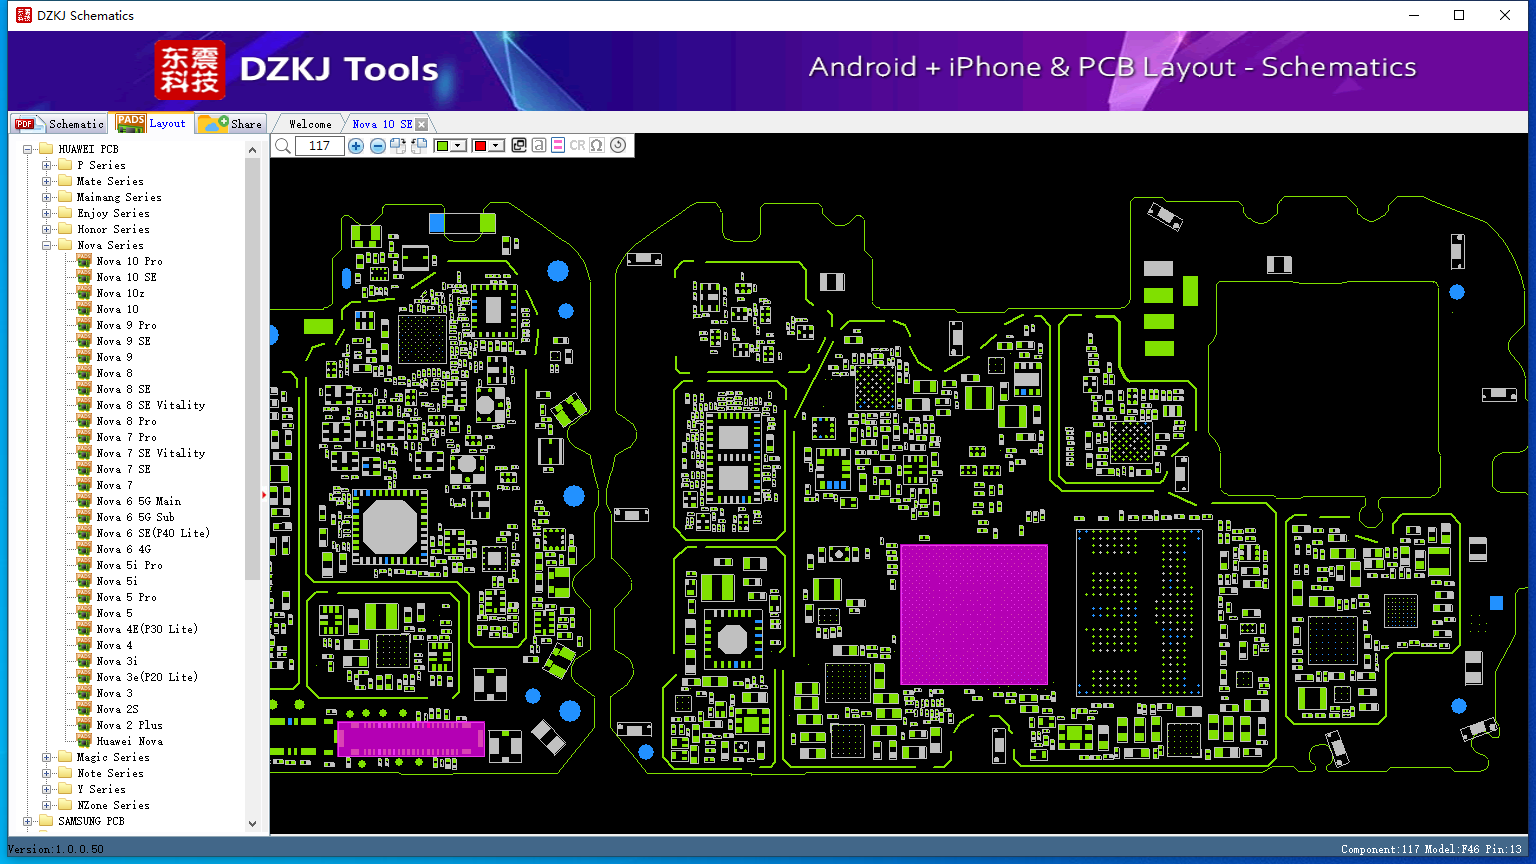The height and width of the screenshot is (864, 1536).
Task: Open the Share tab
Action: (231, 123)
